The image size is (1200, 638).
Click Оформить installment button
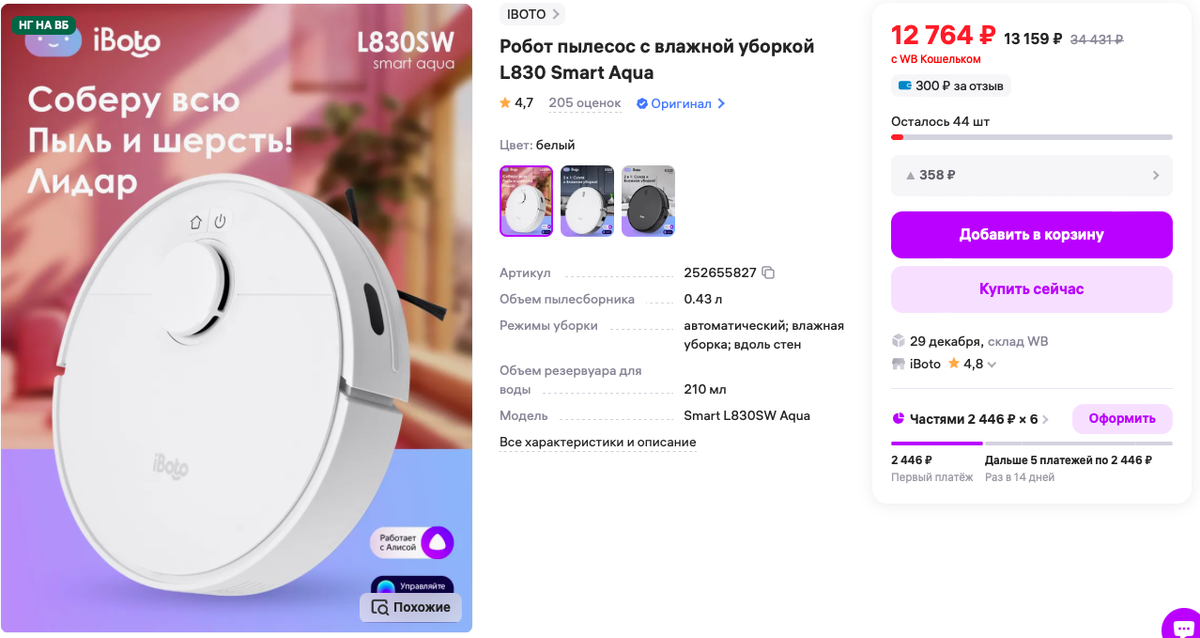click(1122, 419)
